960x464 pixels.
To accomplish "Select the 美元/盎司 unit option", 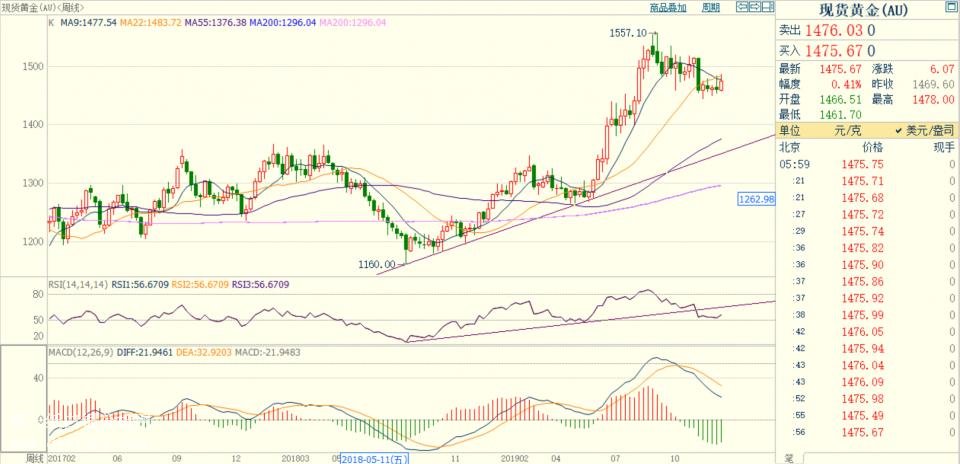I will coord(915,131).
